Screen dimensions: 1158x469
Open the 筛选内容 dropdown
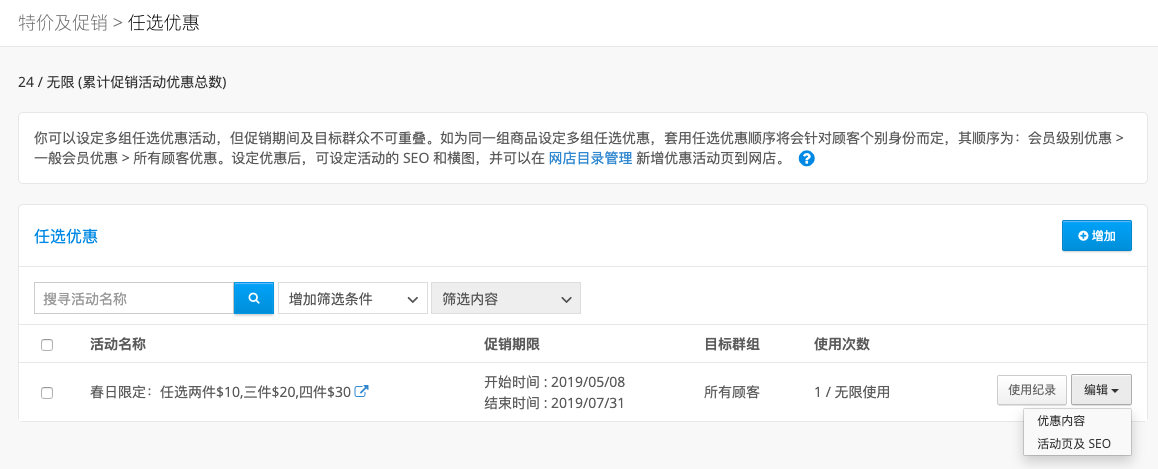click(506, 298)
